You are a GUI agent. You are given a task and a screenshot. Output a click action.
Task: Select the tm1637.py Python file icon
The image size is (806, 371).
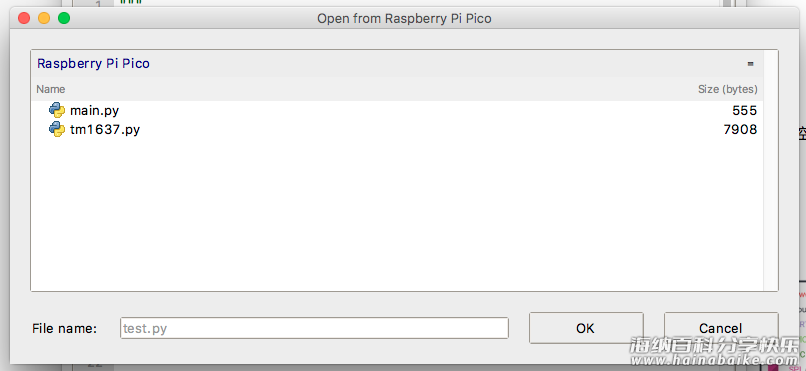click(x=57, y=129)
